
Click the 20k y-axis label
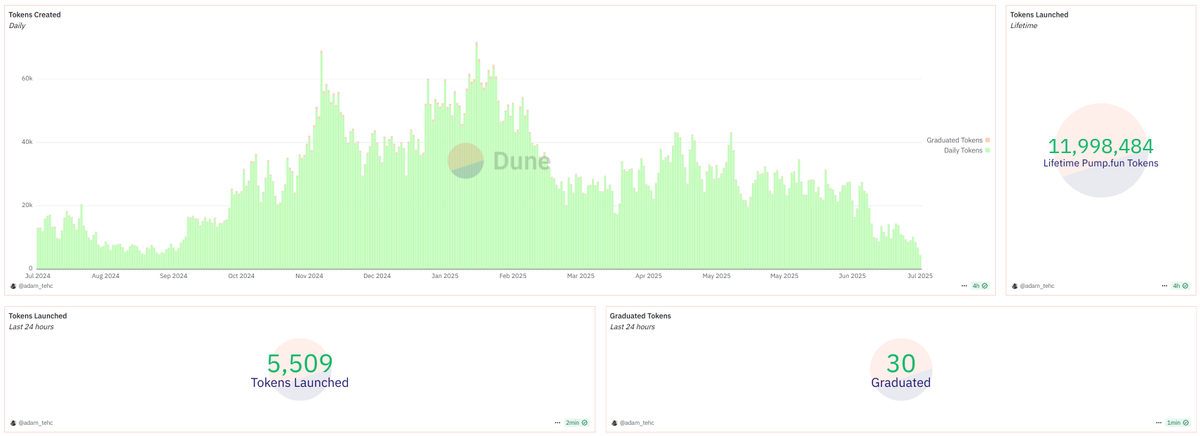tap(27, 205)
